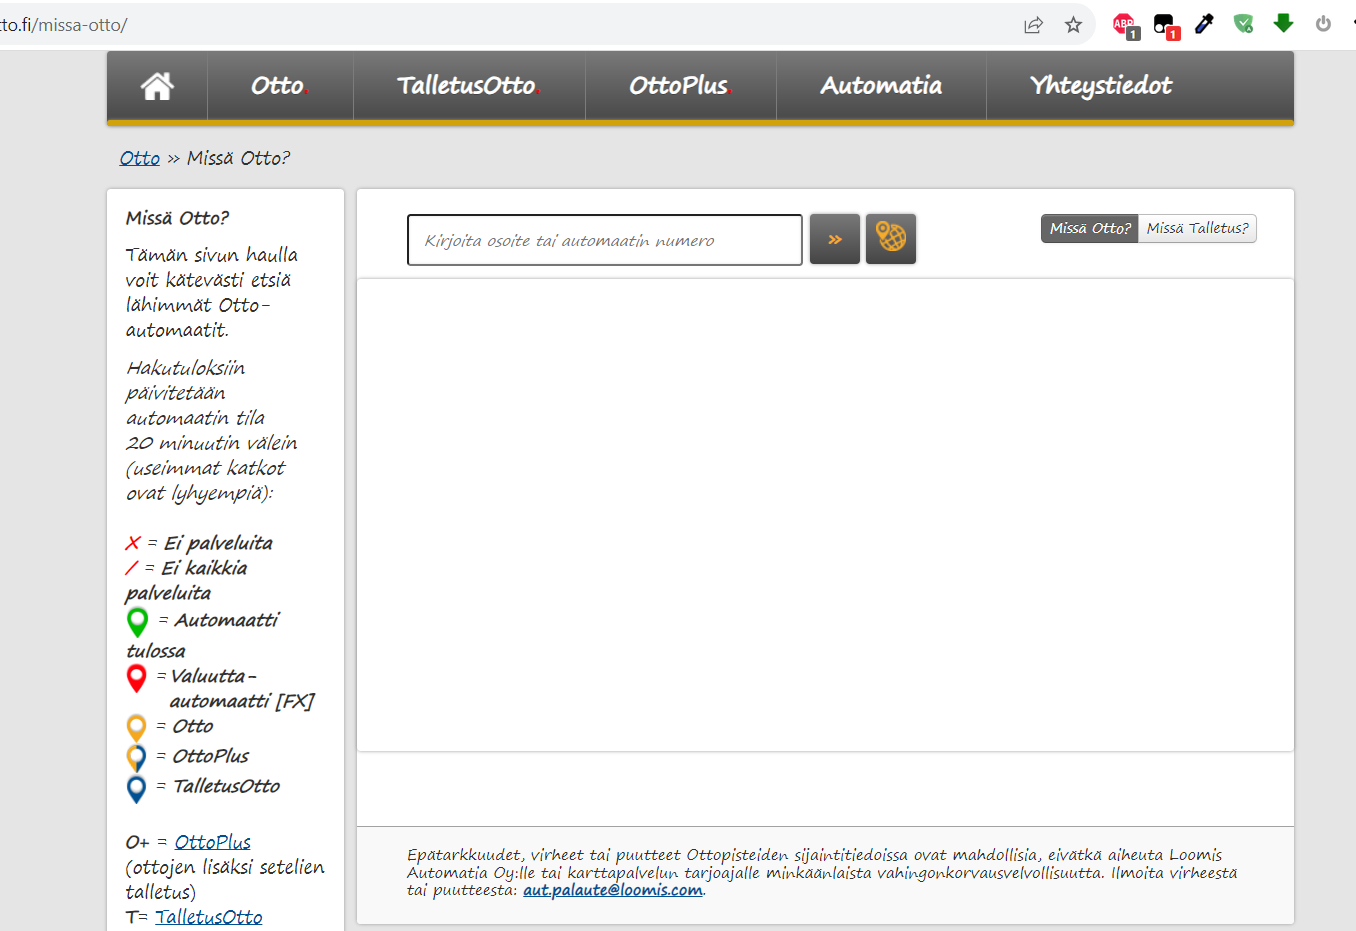Screen dimensions: 1356x931
Task: Open the 'Otto' navigation menu
Action: tap(279, 86)
